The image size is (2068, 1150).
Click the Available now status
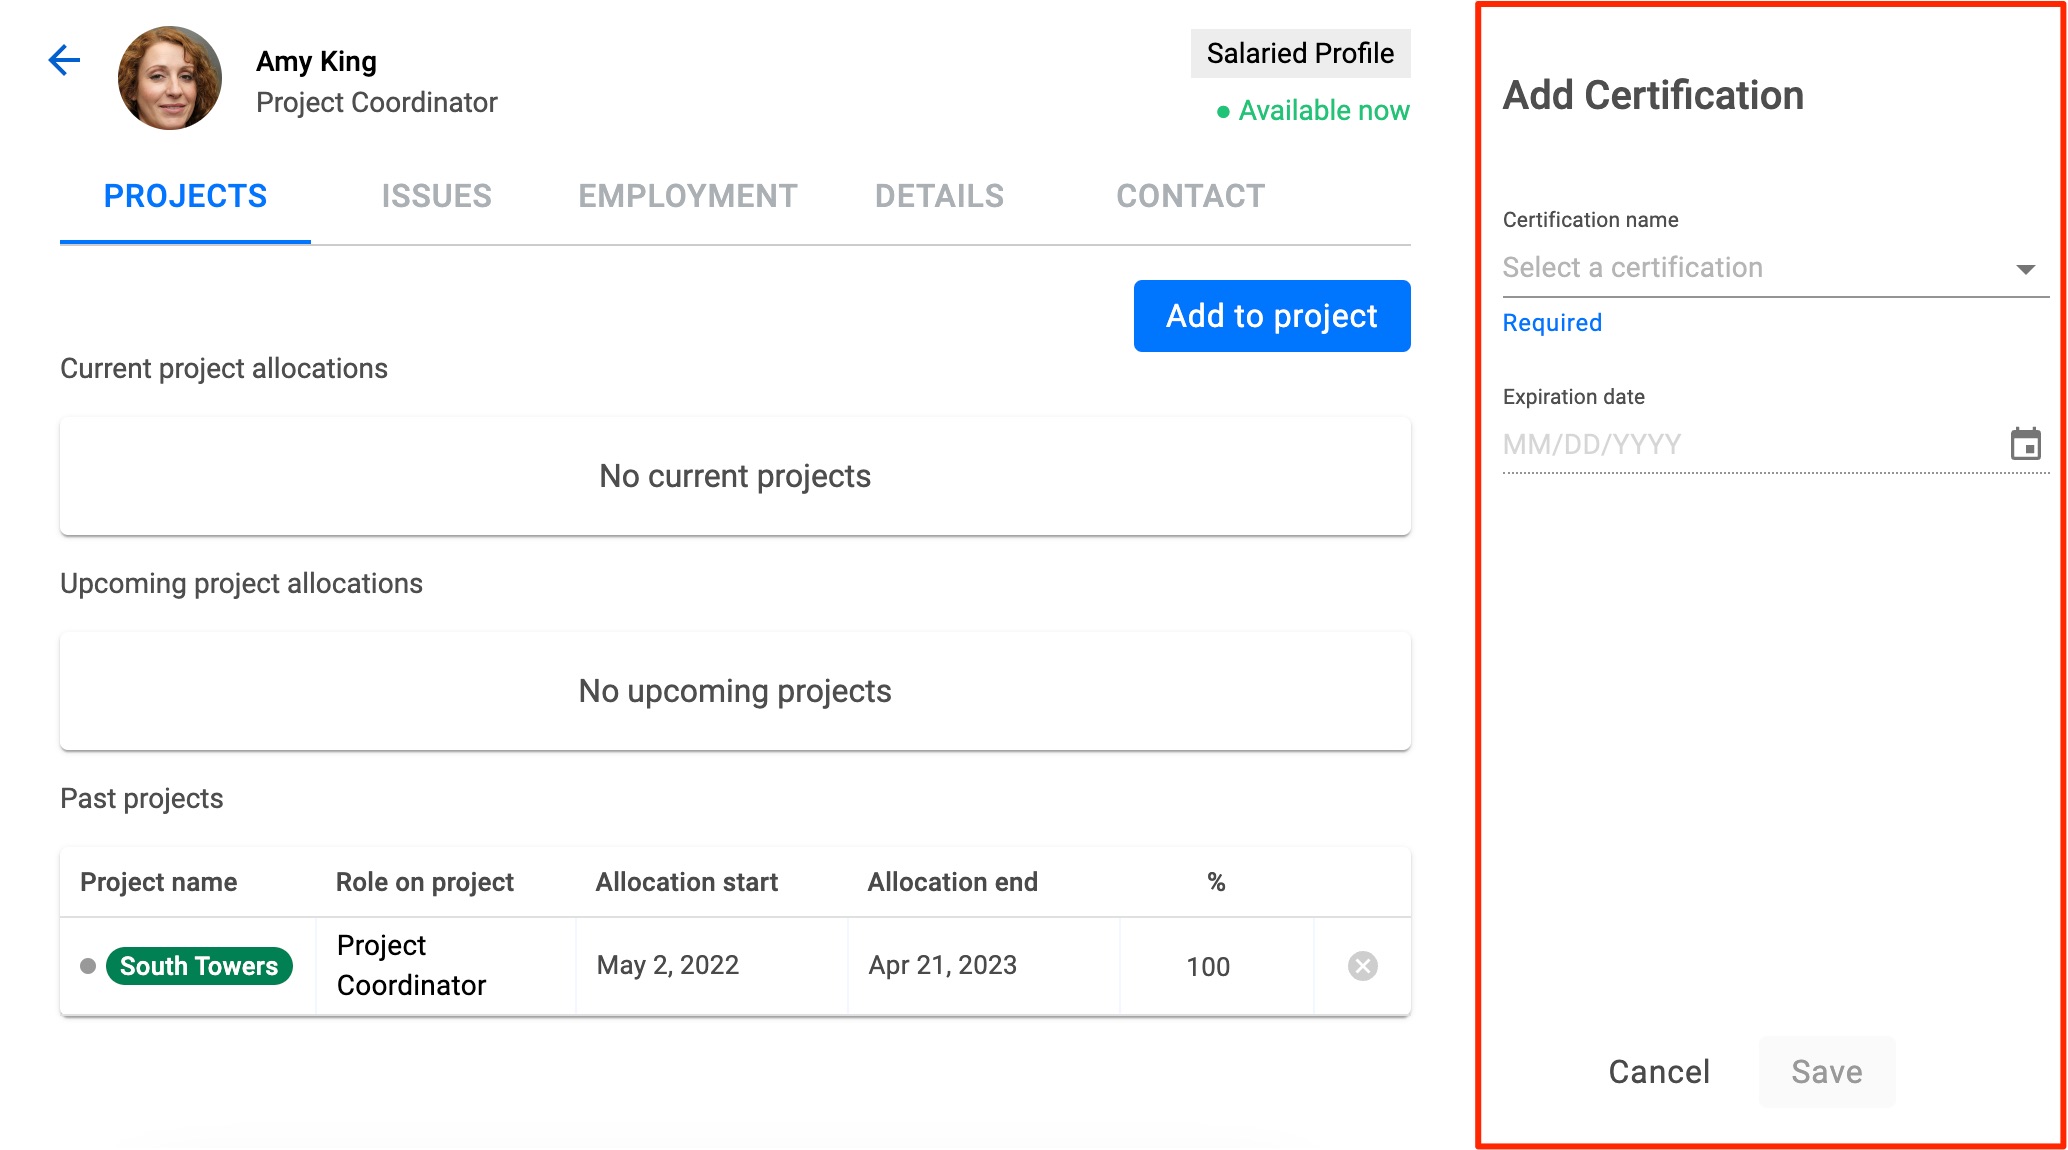[1313, 110]
